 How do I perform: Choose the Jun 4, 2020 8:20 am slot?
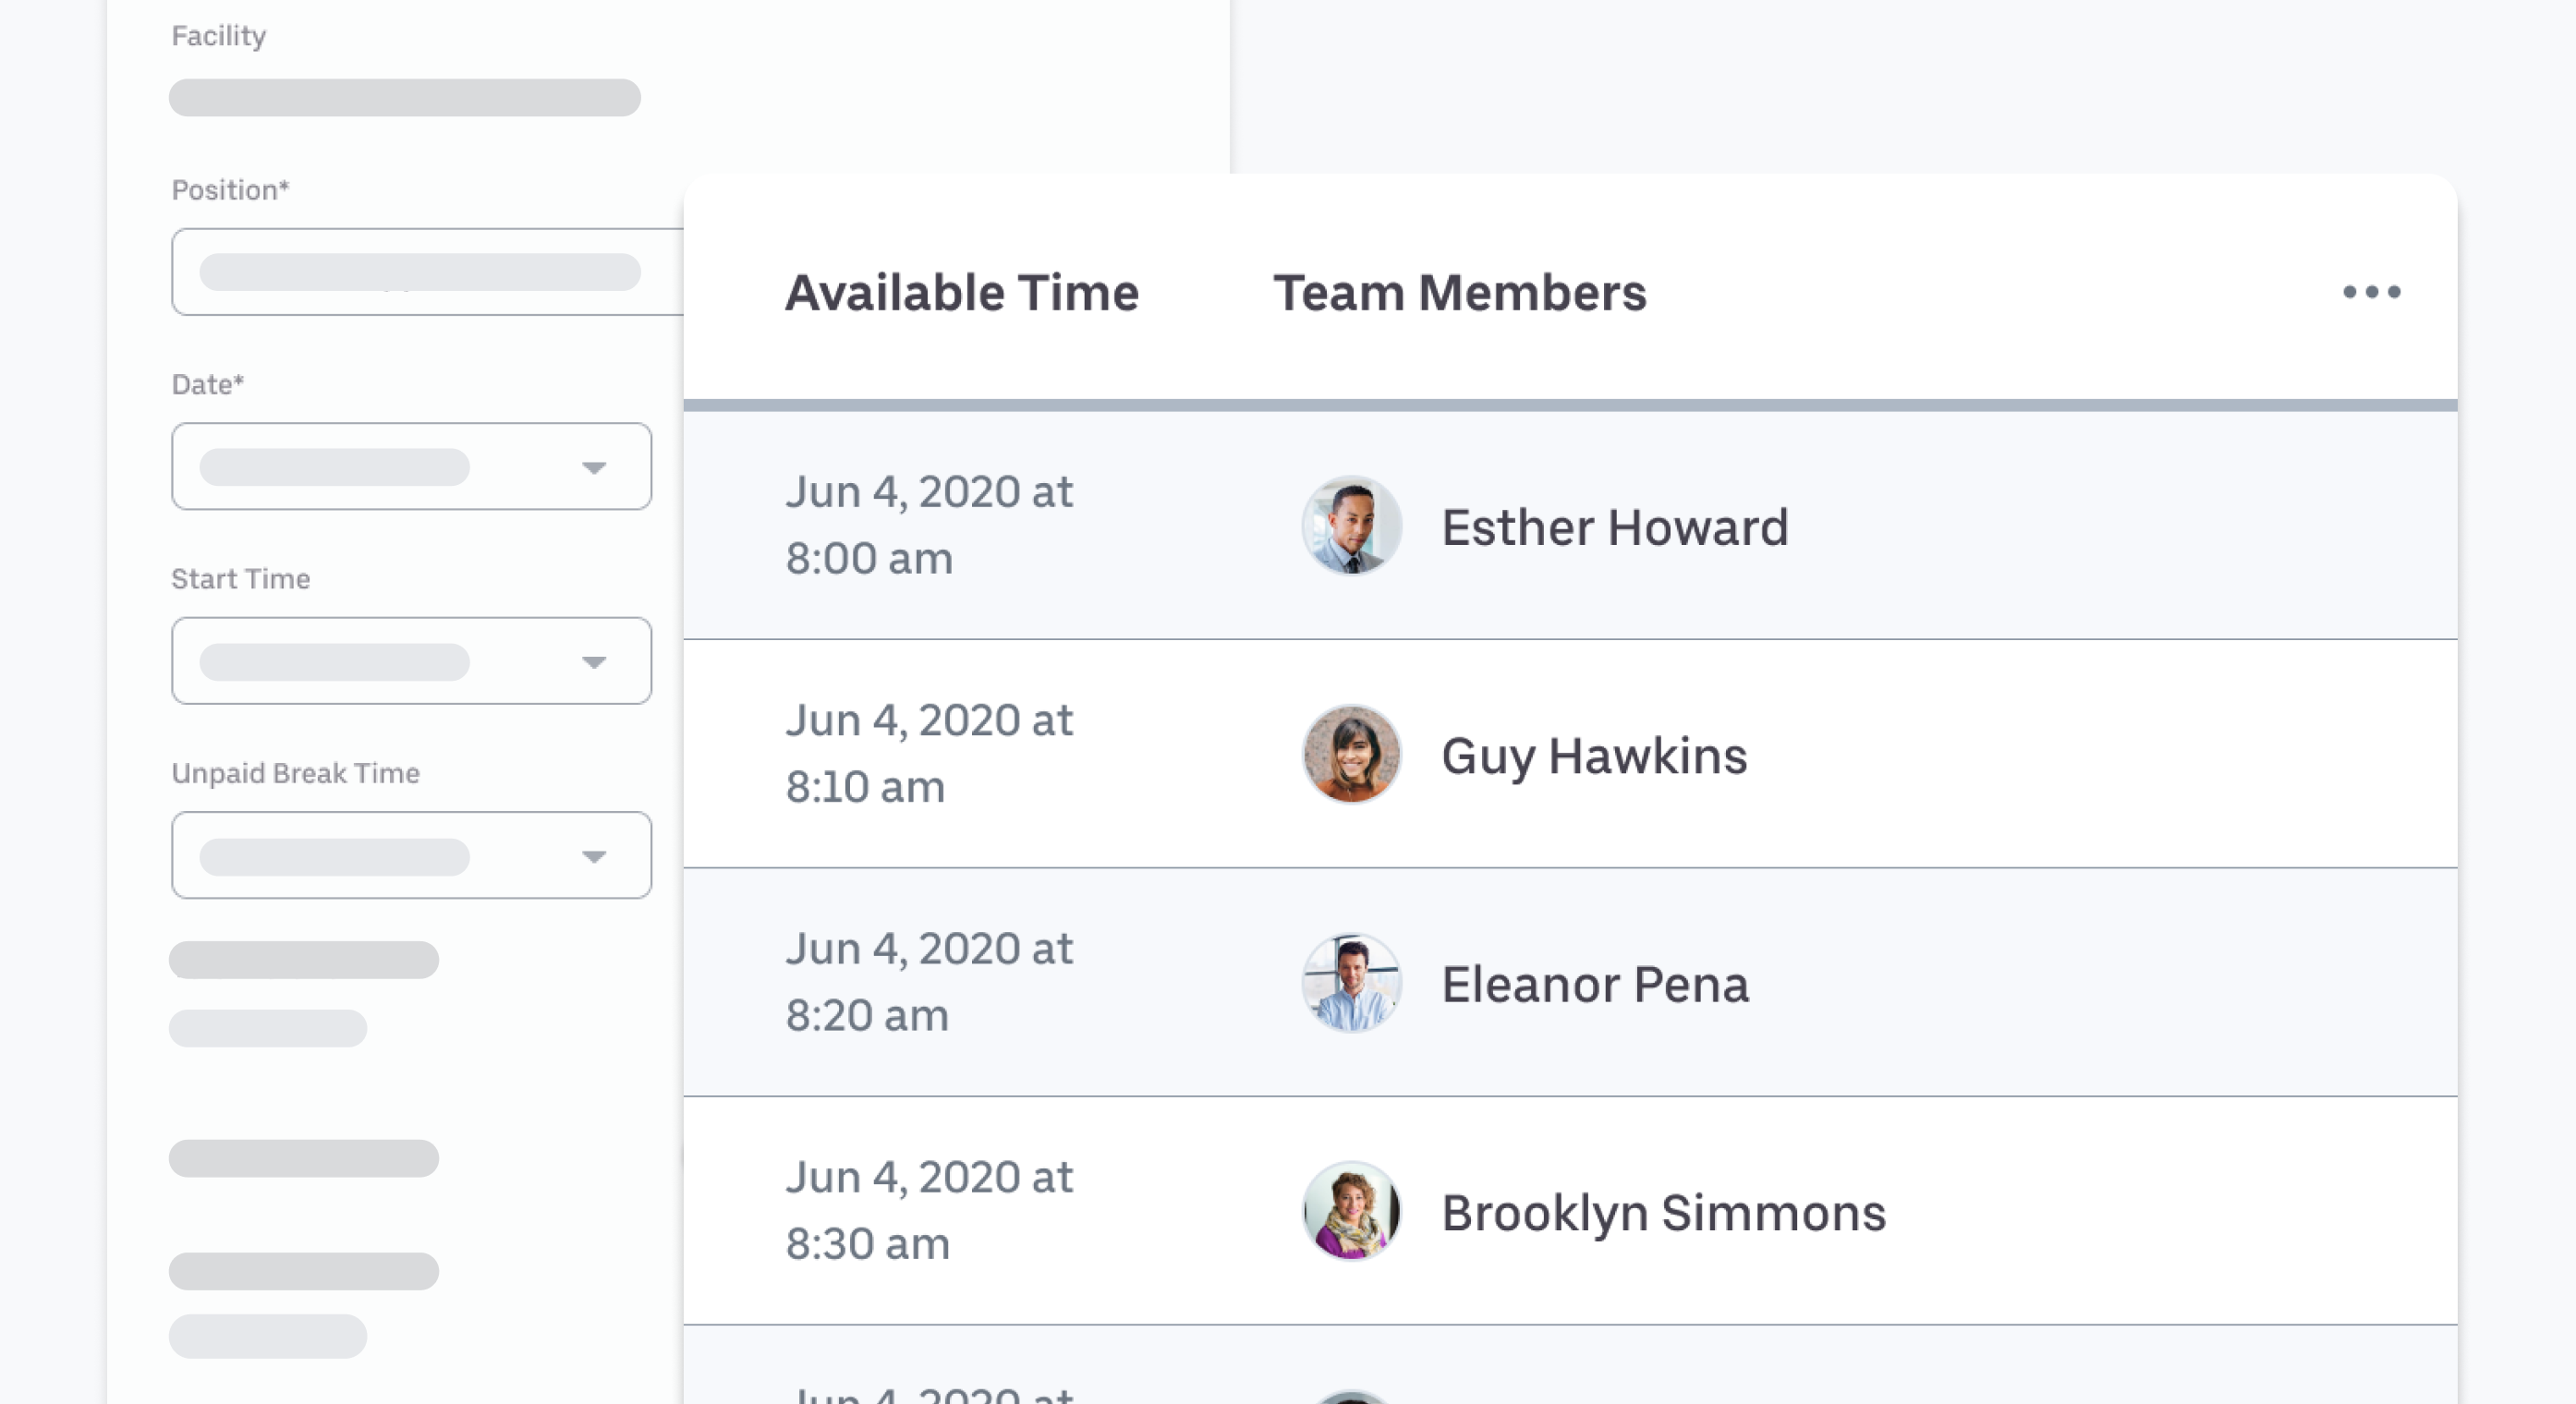click(929, 982)
